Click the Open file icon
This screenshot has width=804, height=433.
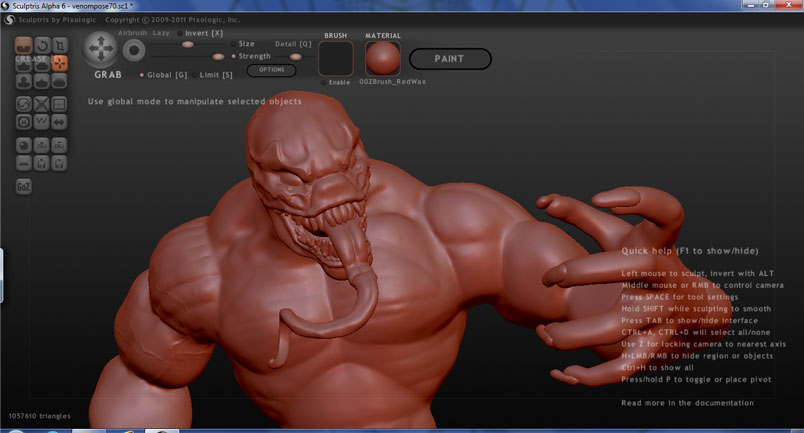42,164
